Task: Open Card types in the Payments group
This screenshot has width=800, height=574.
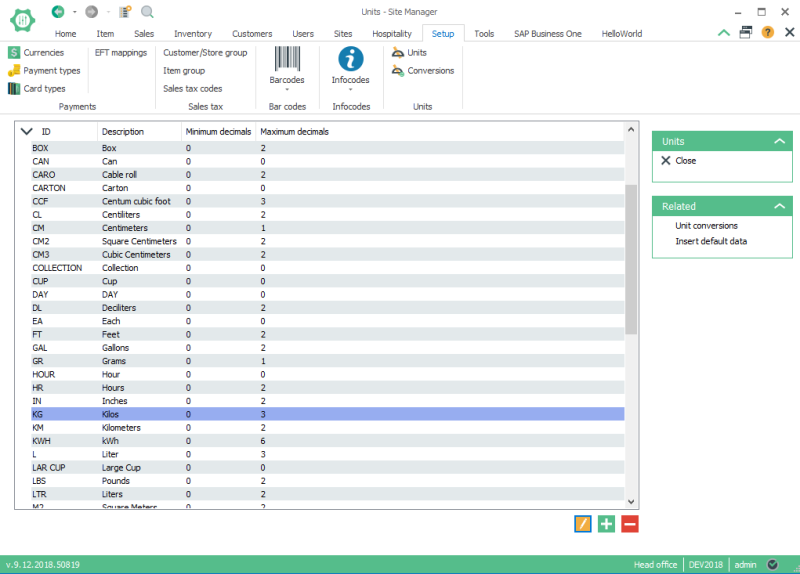Action: [37, 89]
